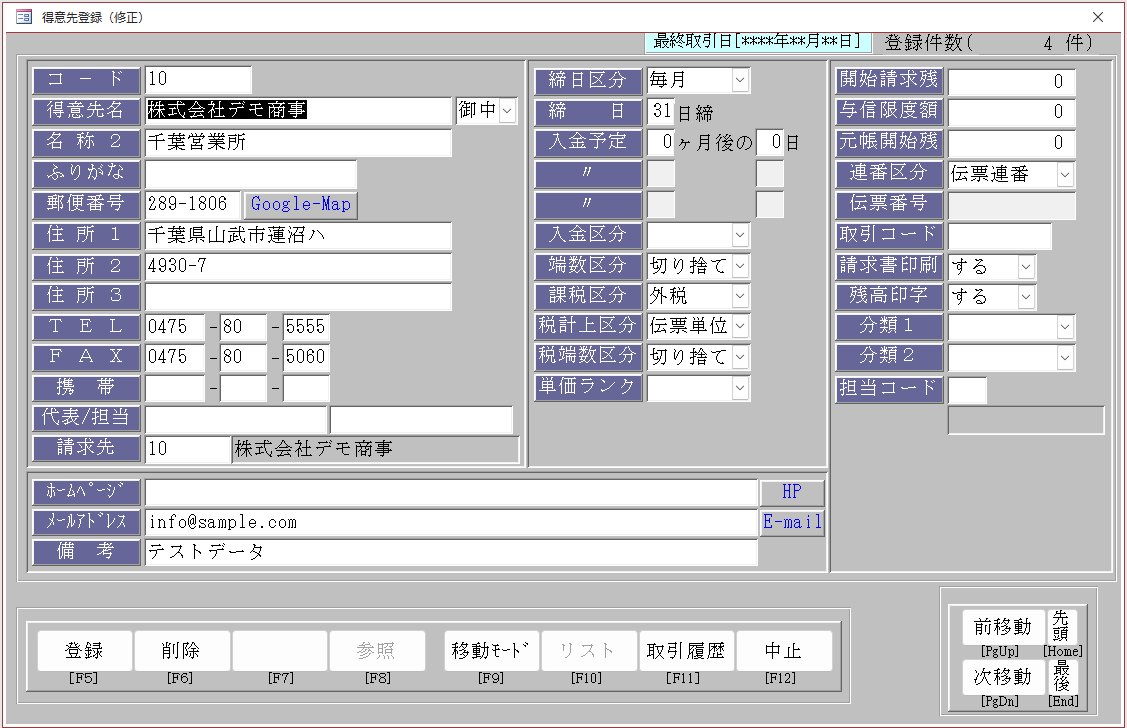Focus the first 代表/担当 field
This screenshot has height=728, width=1127.
click(x=236, y=420)
